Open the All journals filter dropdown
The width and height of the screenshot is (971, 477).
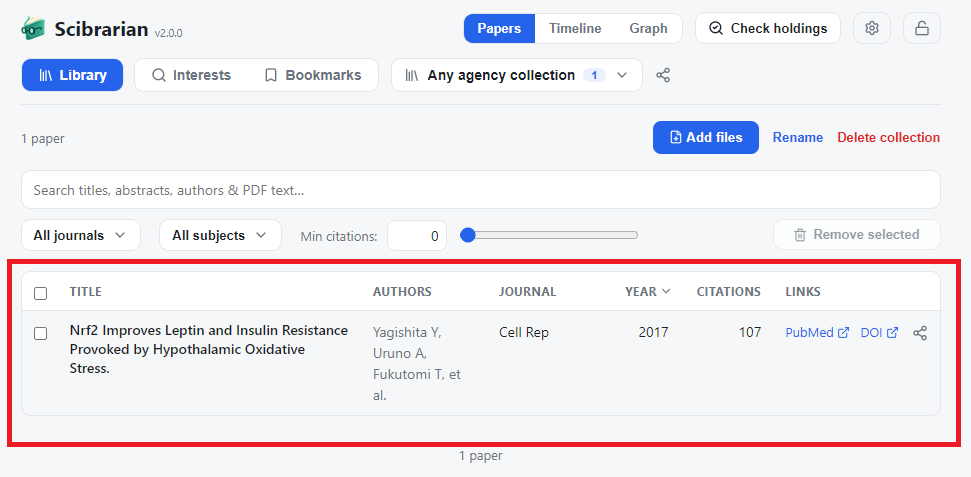pos(81,235)
